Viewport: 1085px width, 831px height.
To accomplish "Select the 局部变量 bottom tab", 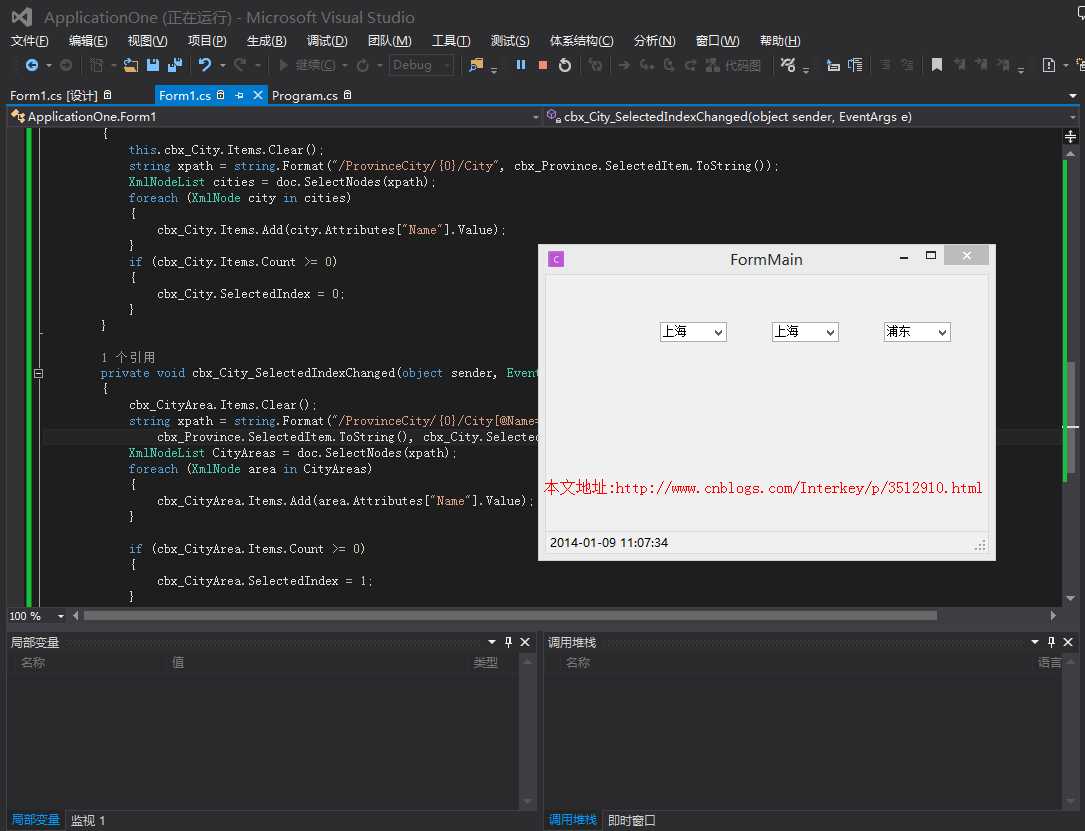I will pos(35,820).
